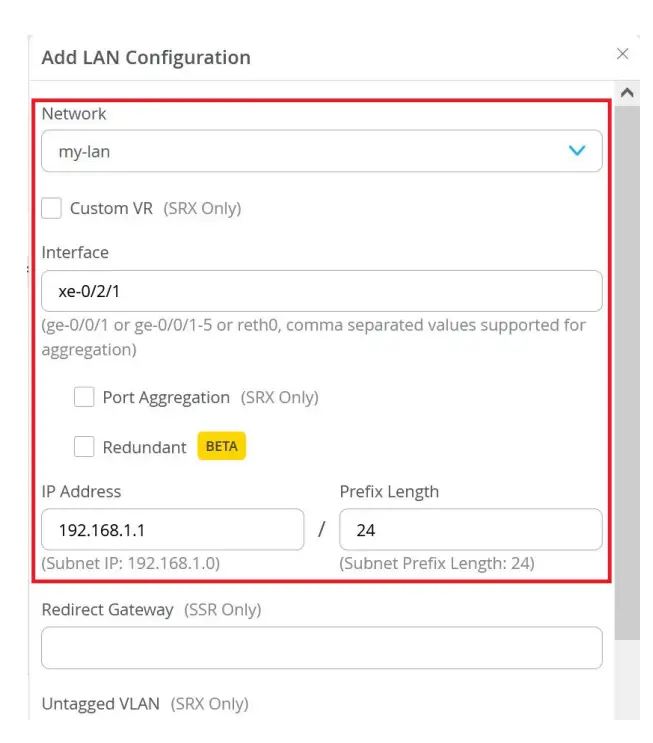Click the "Add LAN Configuration" title
The image size is (653, 743).
pyautogui.click(x=146, y=58)
